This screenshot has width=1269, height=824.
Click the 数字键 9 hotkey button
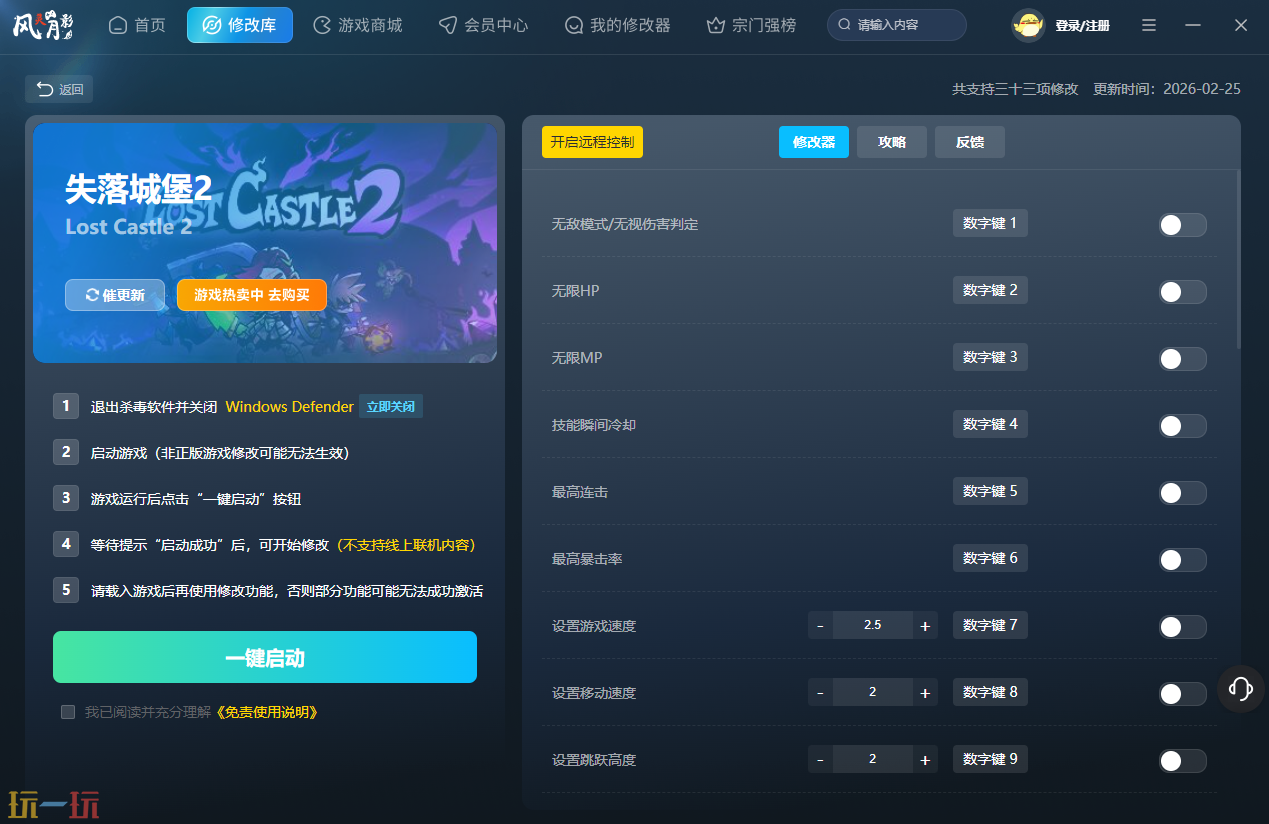[x=990, y=759]
